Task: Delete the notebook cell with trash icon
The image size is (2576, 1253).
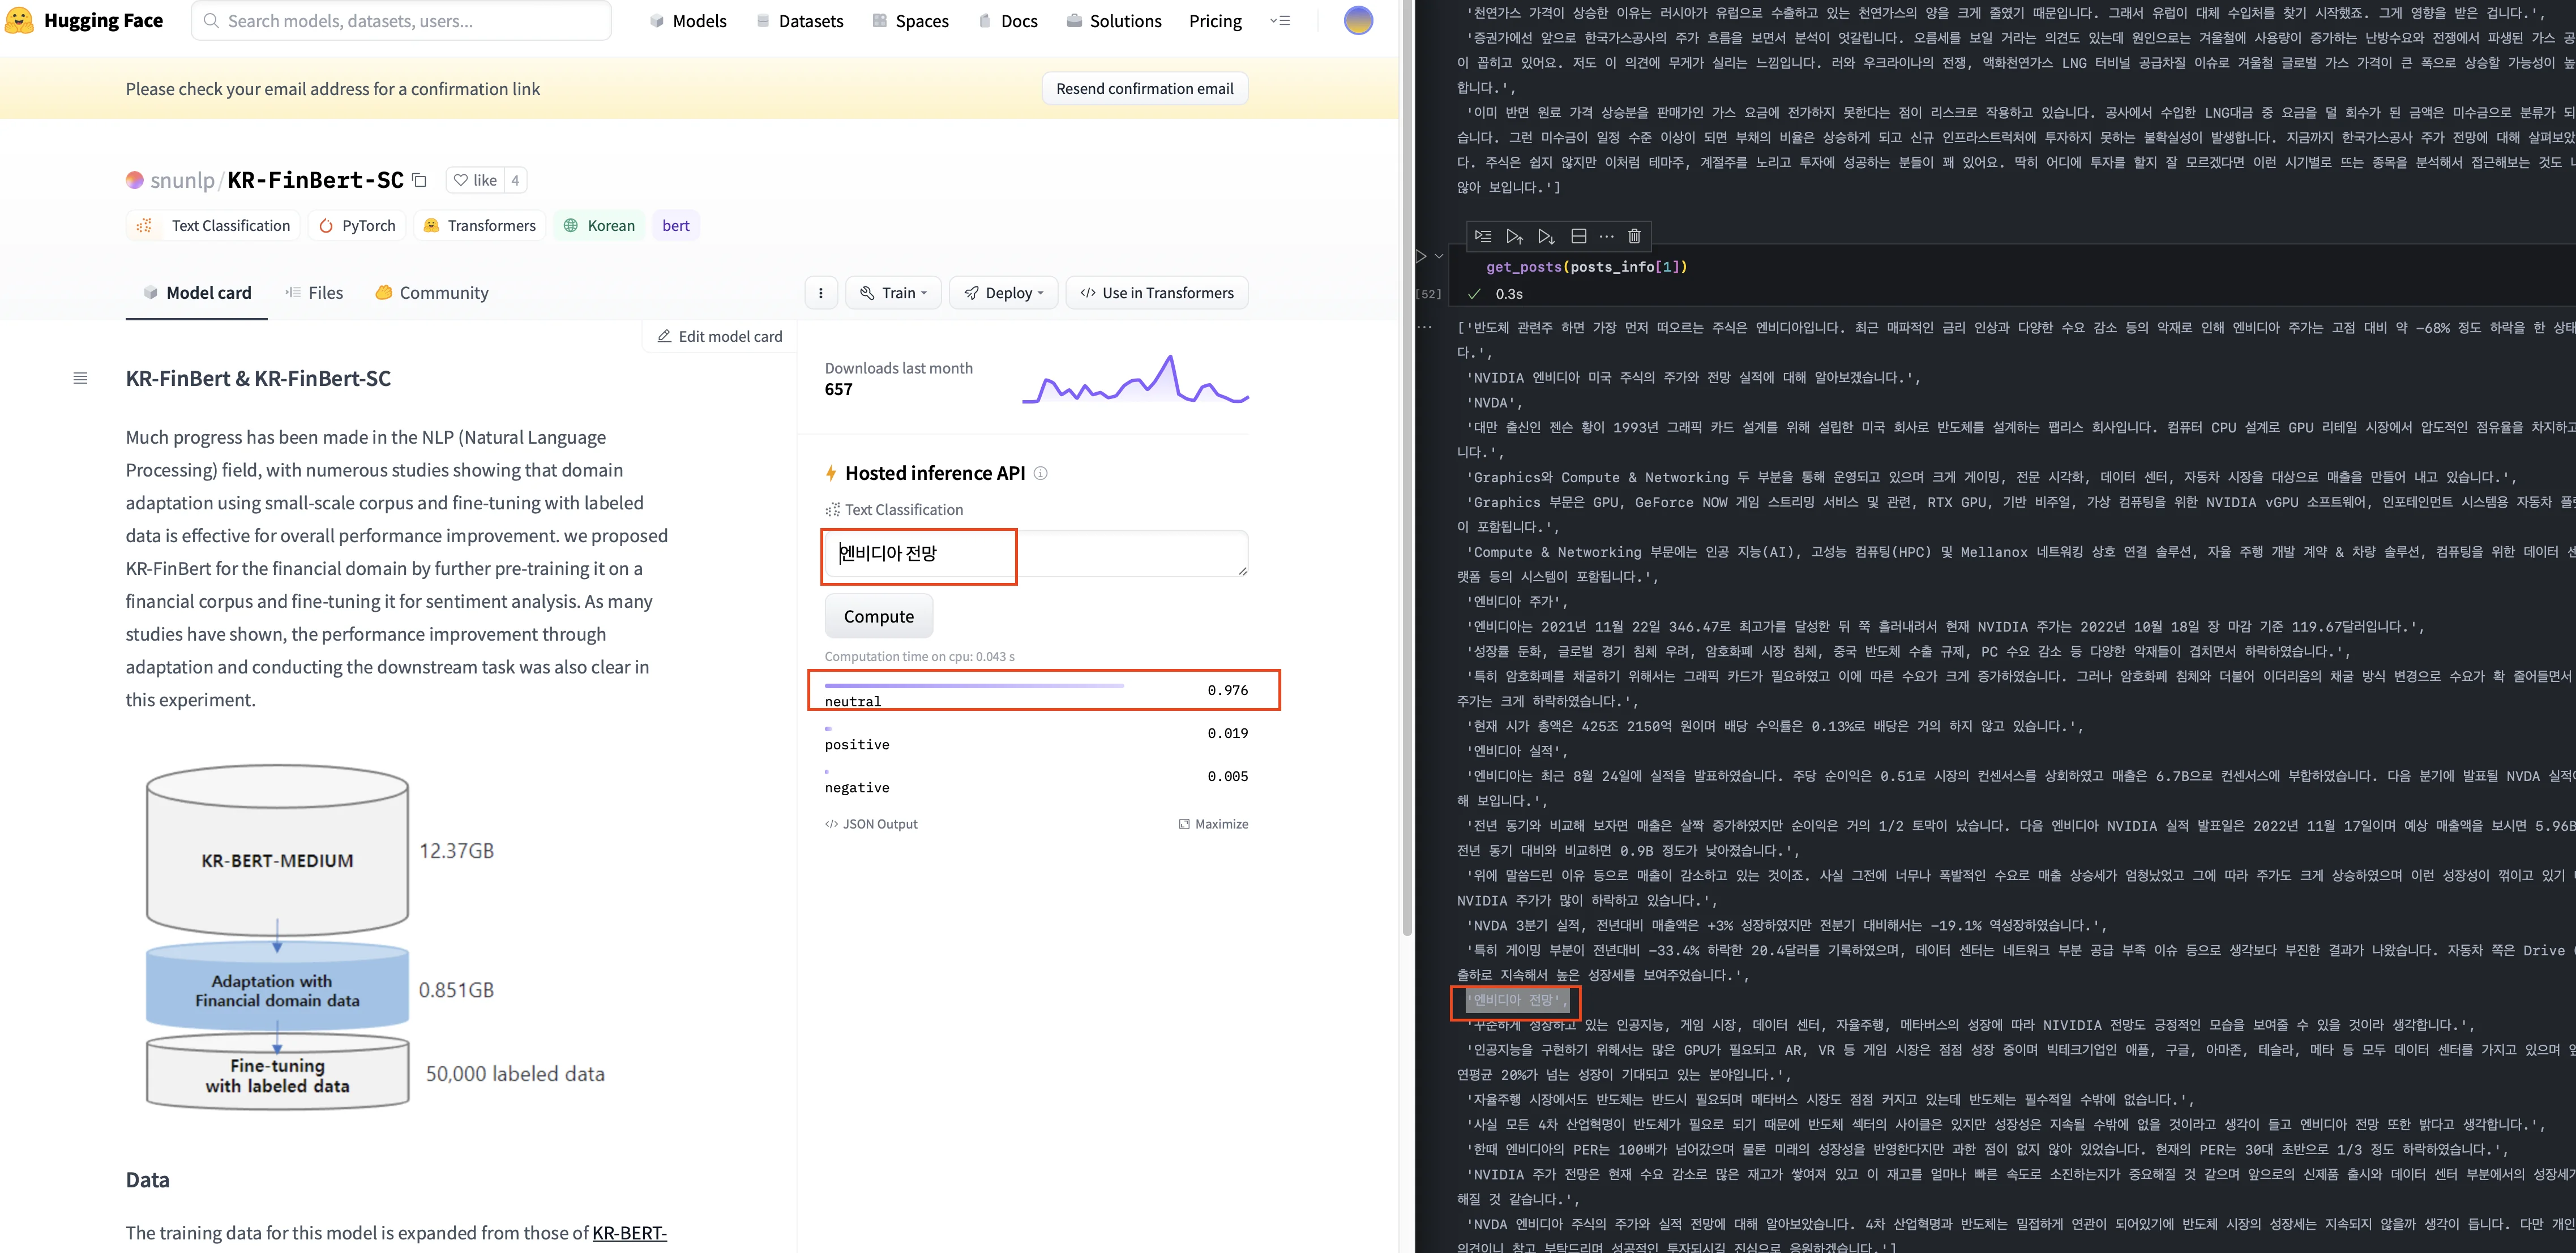Action: coord(1634,236)
